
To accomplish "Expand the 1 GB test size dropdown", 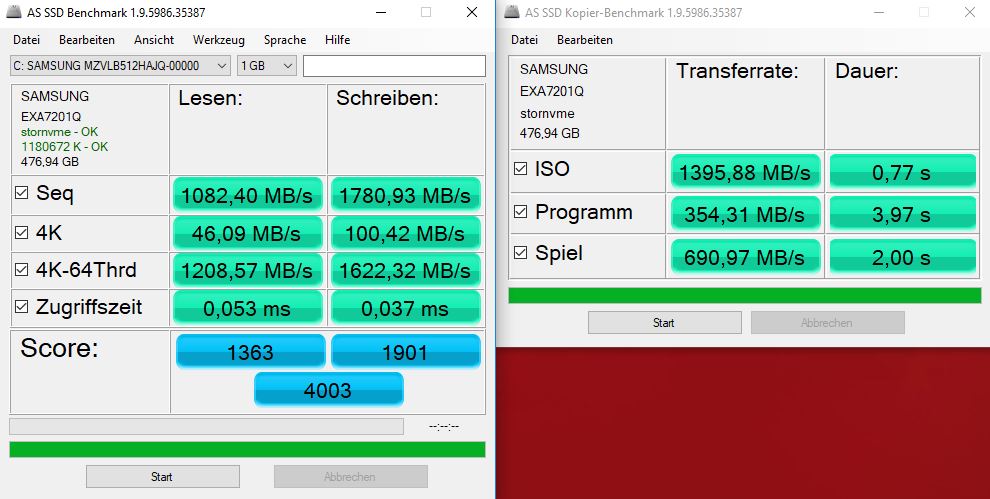I will (267, 66).
